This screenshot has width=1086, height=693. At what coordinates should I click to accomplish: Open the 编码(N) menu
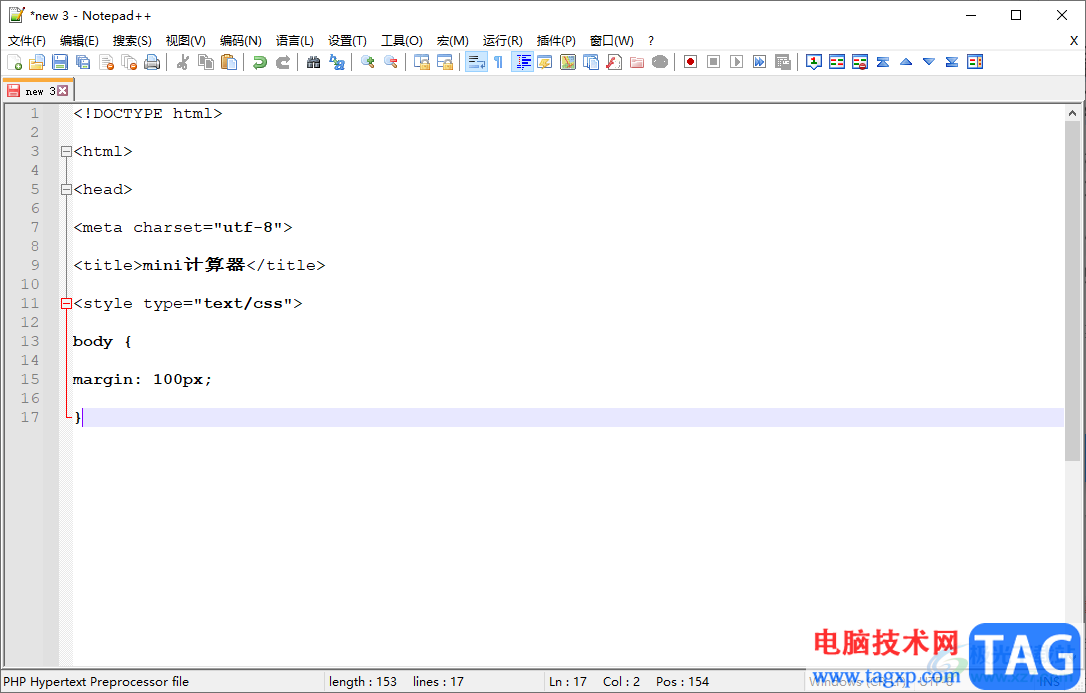coord(241,41)
